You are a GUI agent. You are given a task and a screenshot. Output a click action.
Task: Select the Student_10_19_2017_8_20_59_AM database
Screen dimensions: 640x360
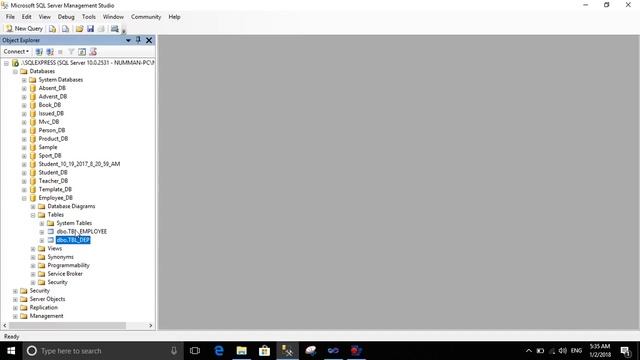tap(79, 164)
